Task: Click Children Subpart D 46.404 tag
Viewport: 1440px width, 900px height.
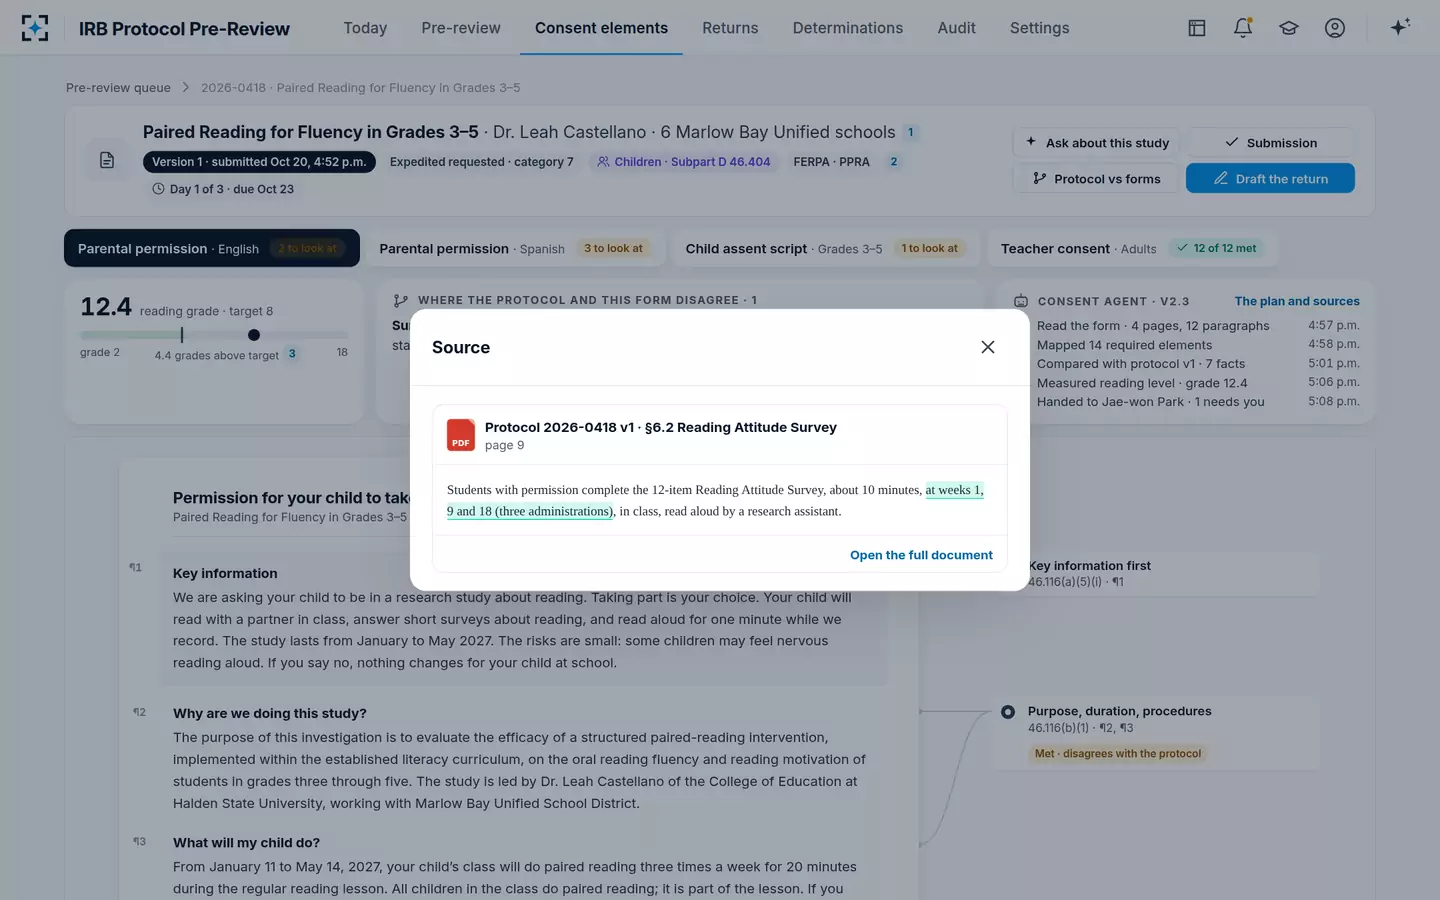Action: pos(684,162)
